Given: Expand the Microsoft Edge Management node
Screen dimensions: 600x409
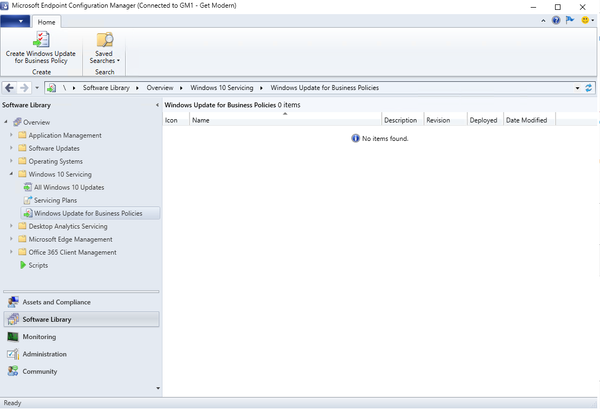Looking at the screenshot, I should pyautogui.click(x=11, y=239).
